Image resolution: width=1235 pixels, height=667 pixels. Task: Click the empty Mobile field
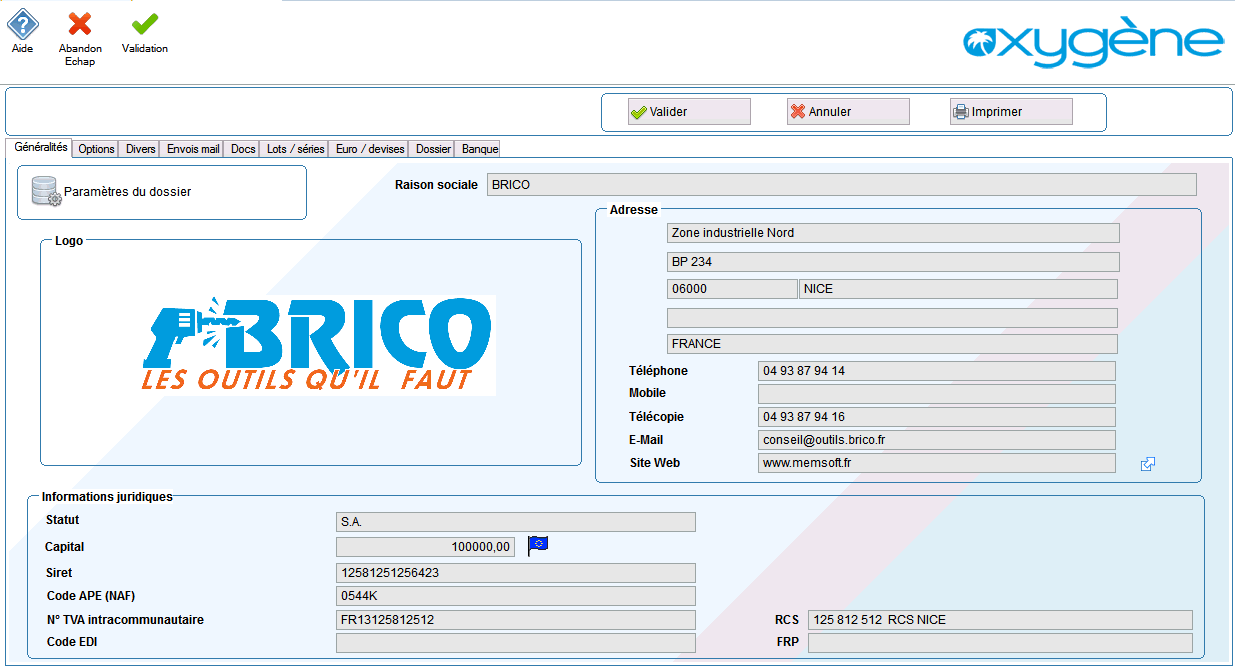click(937, 394)
